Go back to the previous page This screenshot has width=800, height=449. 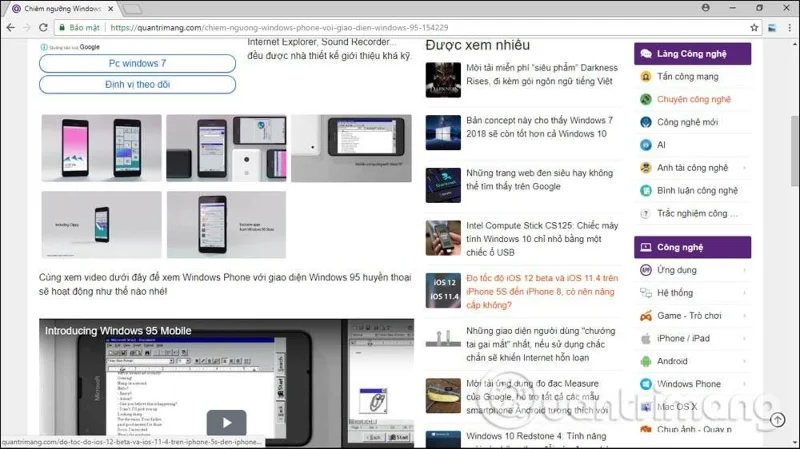(11, 28)
